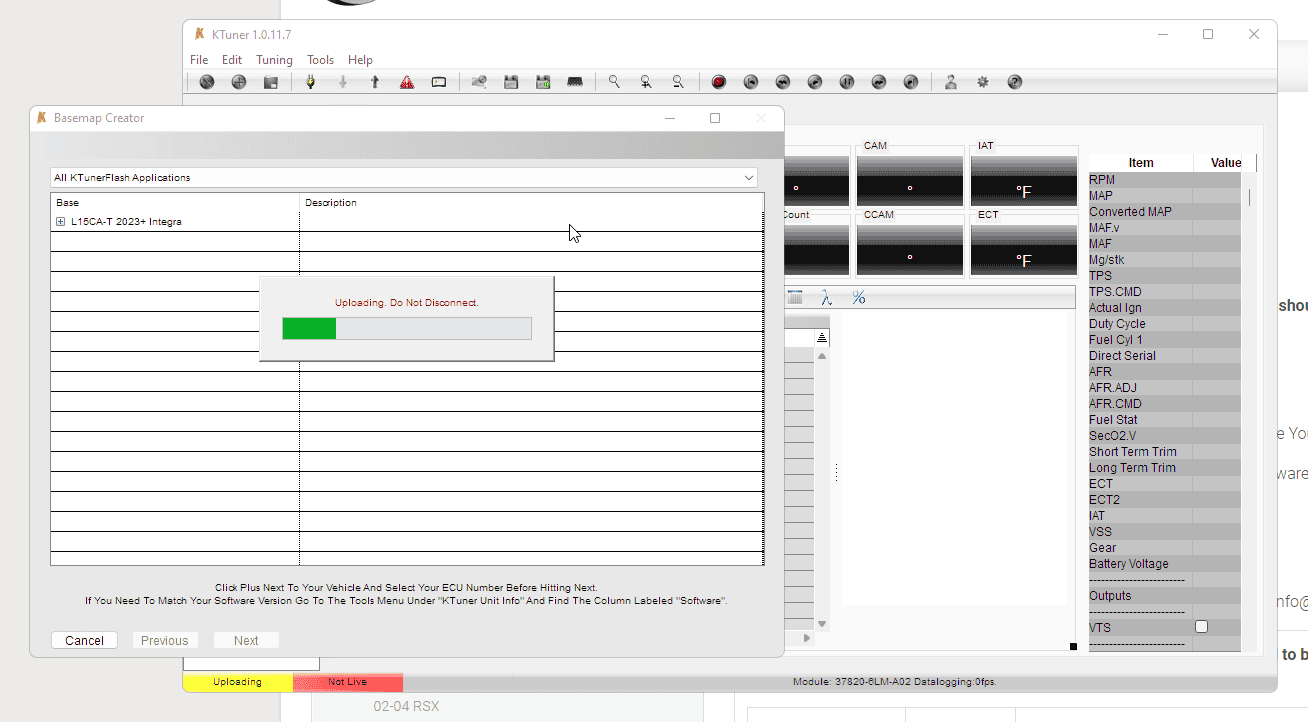This screenshot has width=1308, height=722.
Task: Open the Tuning menu
Action: (x=274, y=59)
